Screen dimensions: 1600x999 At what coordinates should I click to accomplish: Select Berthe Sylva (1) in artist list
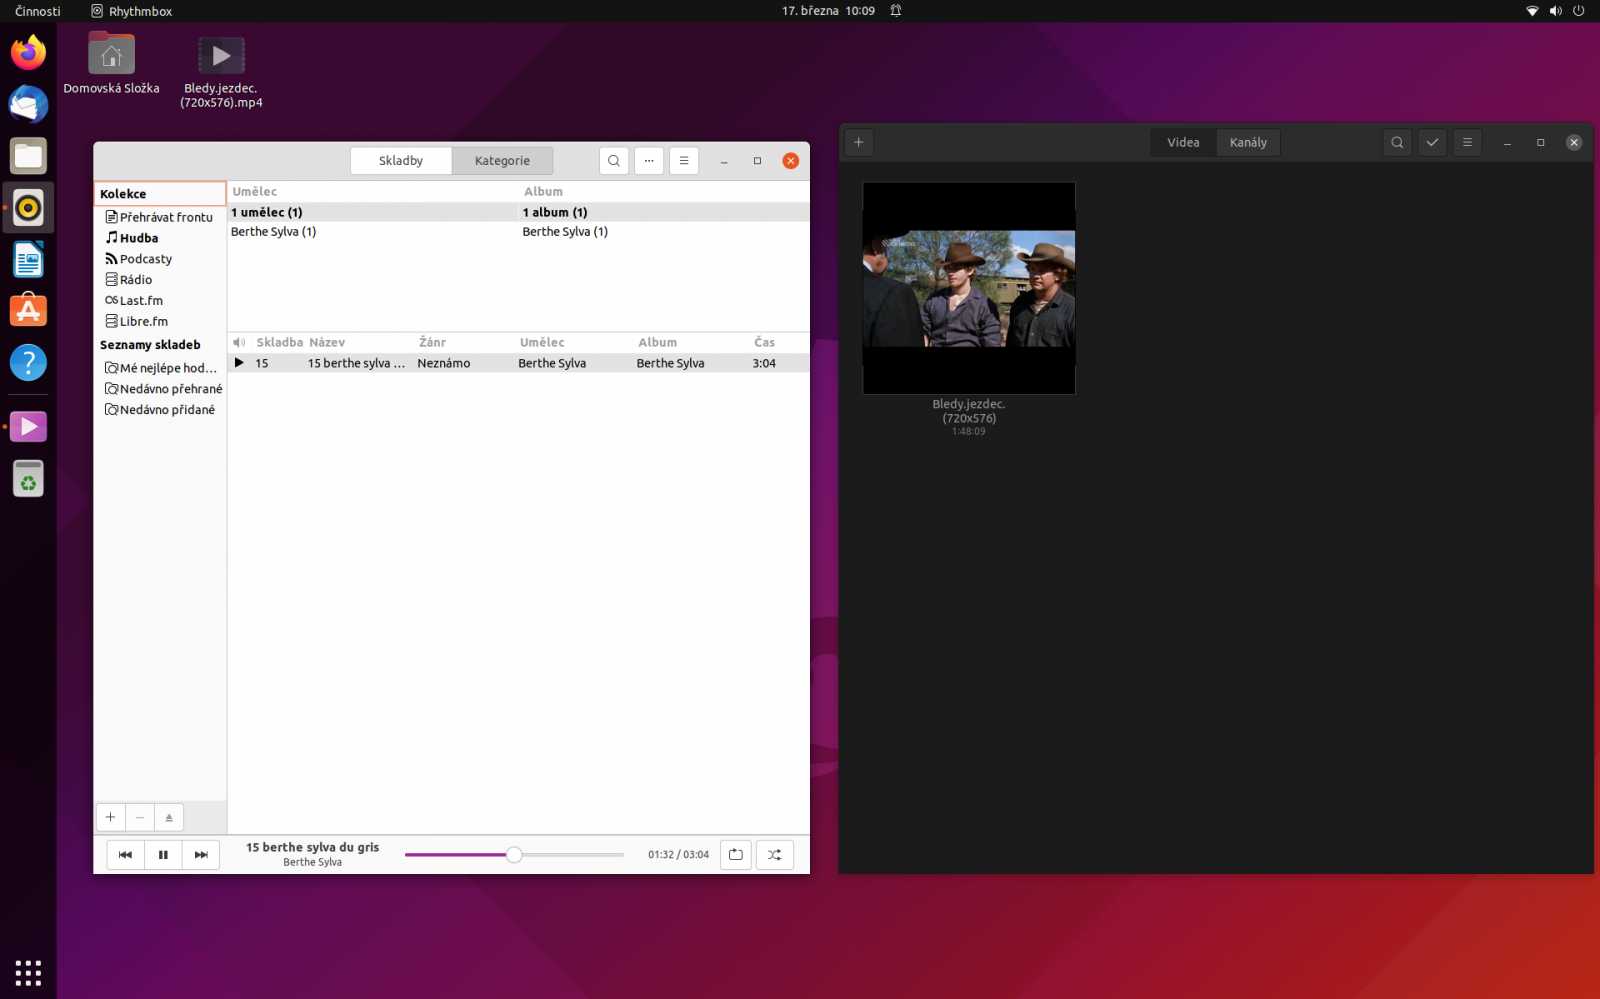[372, 232]
